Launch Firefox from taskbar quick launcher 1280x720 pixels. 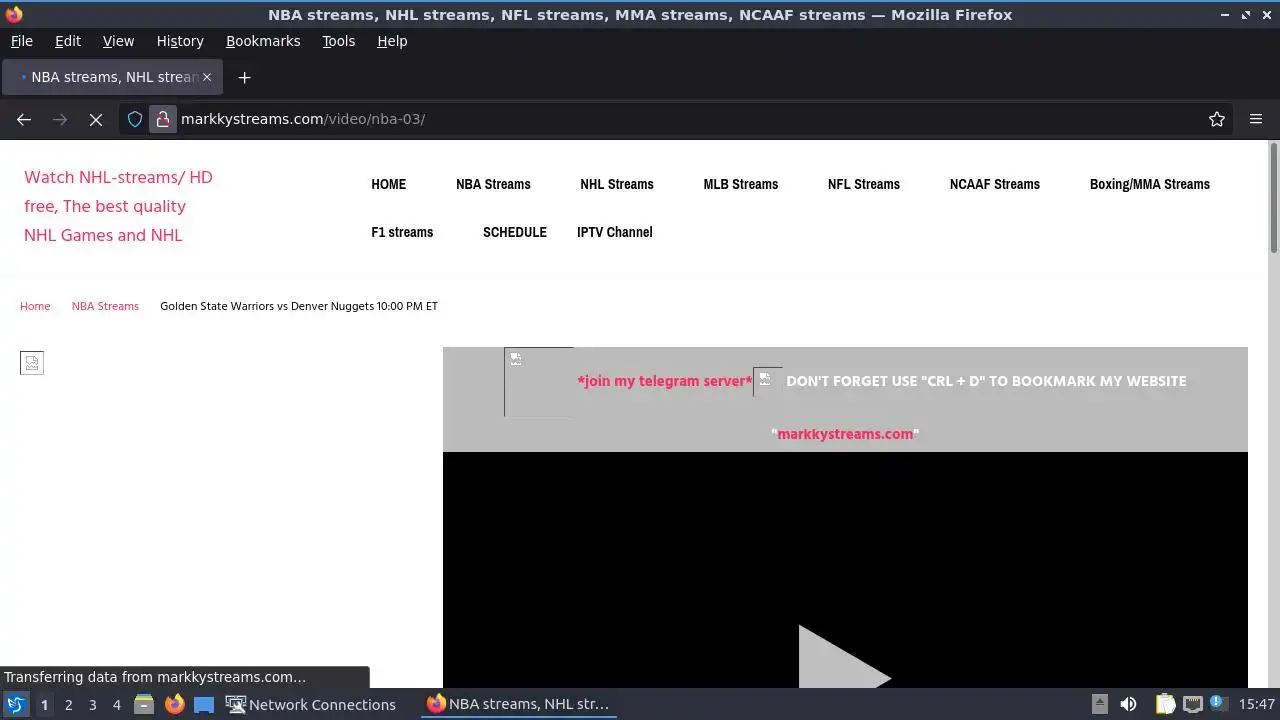[x=174, y=704]
